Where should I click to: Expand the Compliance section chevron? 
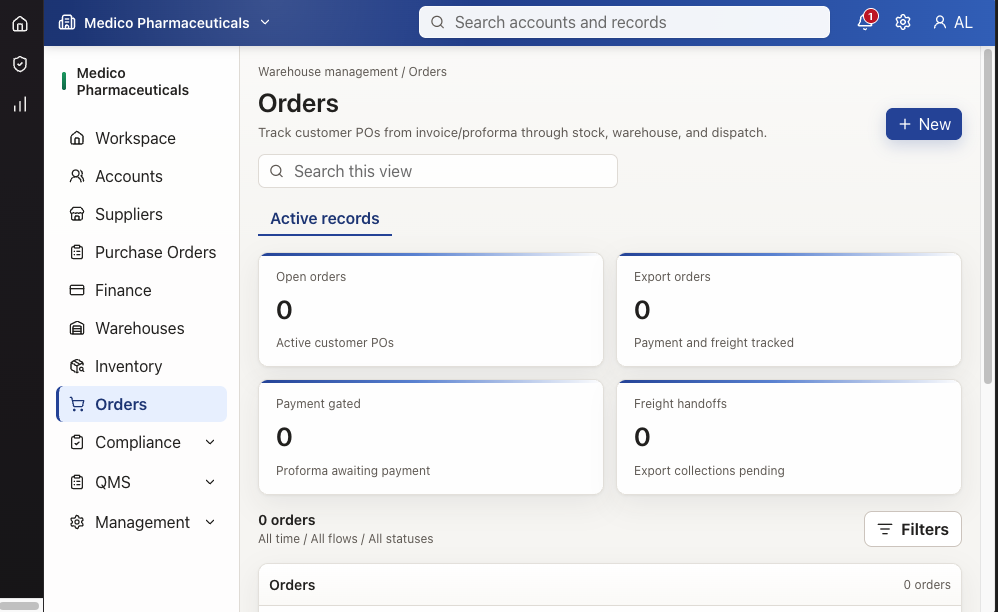[210, 442]
